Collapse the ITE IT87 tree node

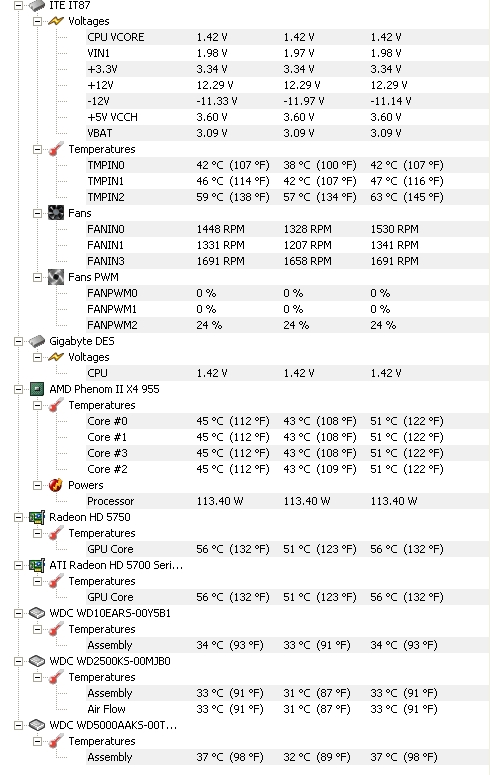click(x=18, y=6)
